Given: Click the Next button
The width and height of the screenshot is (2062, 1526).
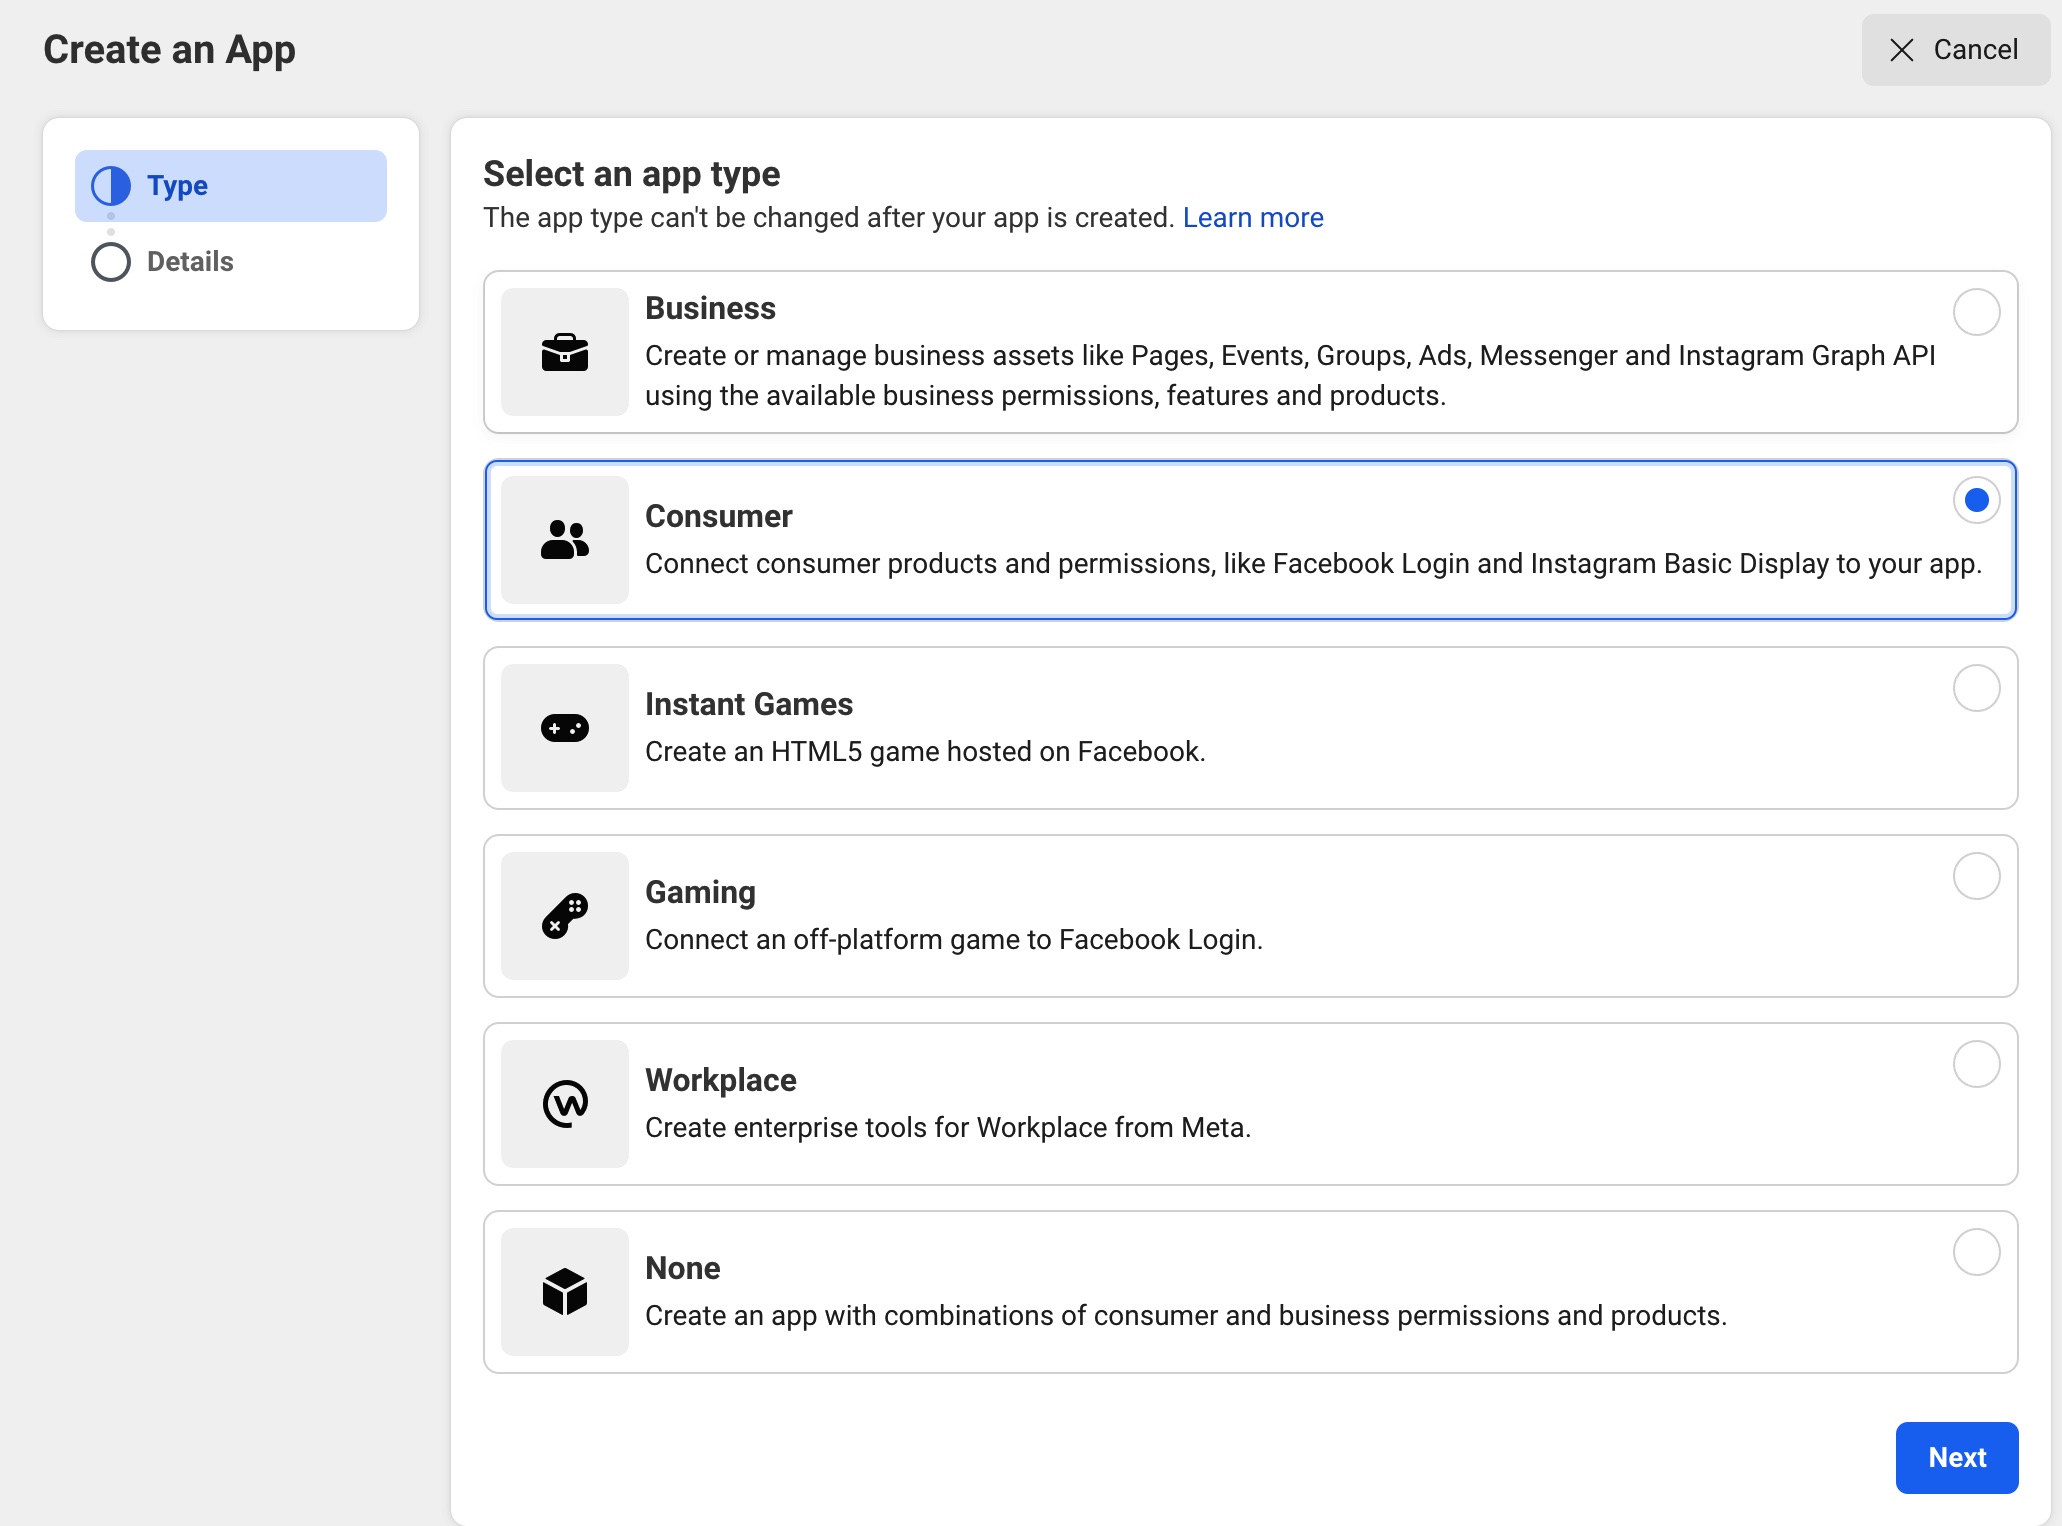Looking at the screenshot, I should point(1957,1458).
